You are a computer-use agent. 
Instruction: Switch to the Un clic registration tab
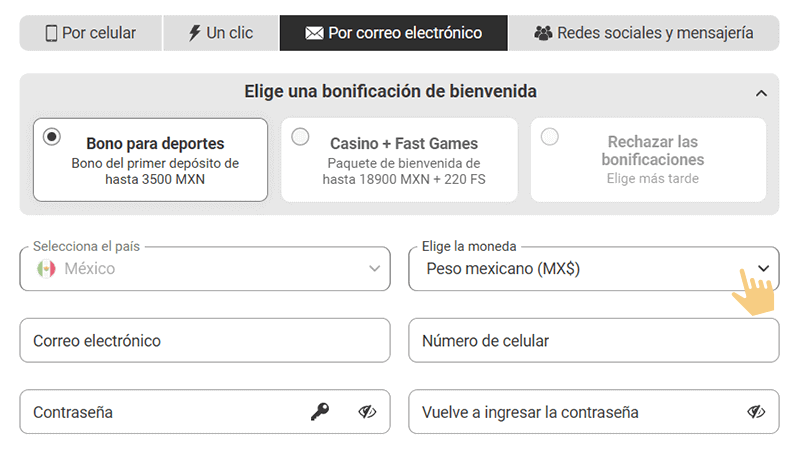[220, 33]
